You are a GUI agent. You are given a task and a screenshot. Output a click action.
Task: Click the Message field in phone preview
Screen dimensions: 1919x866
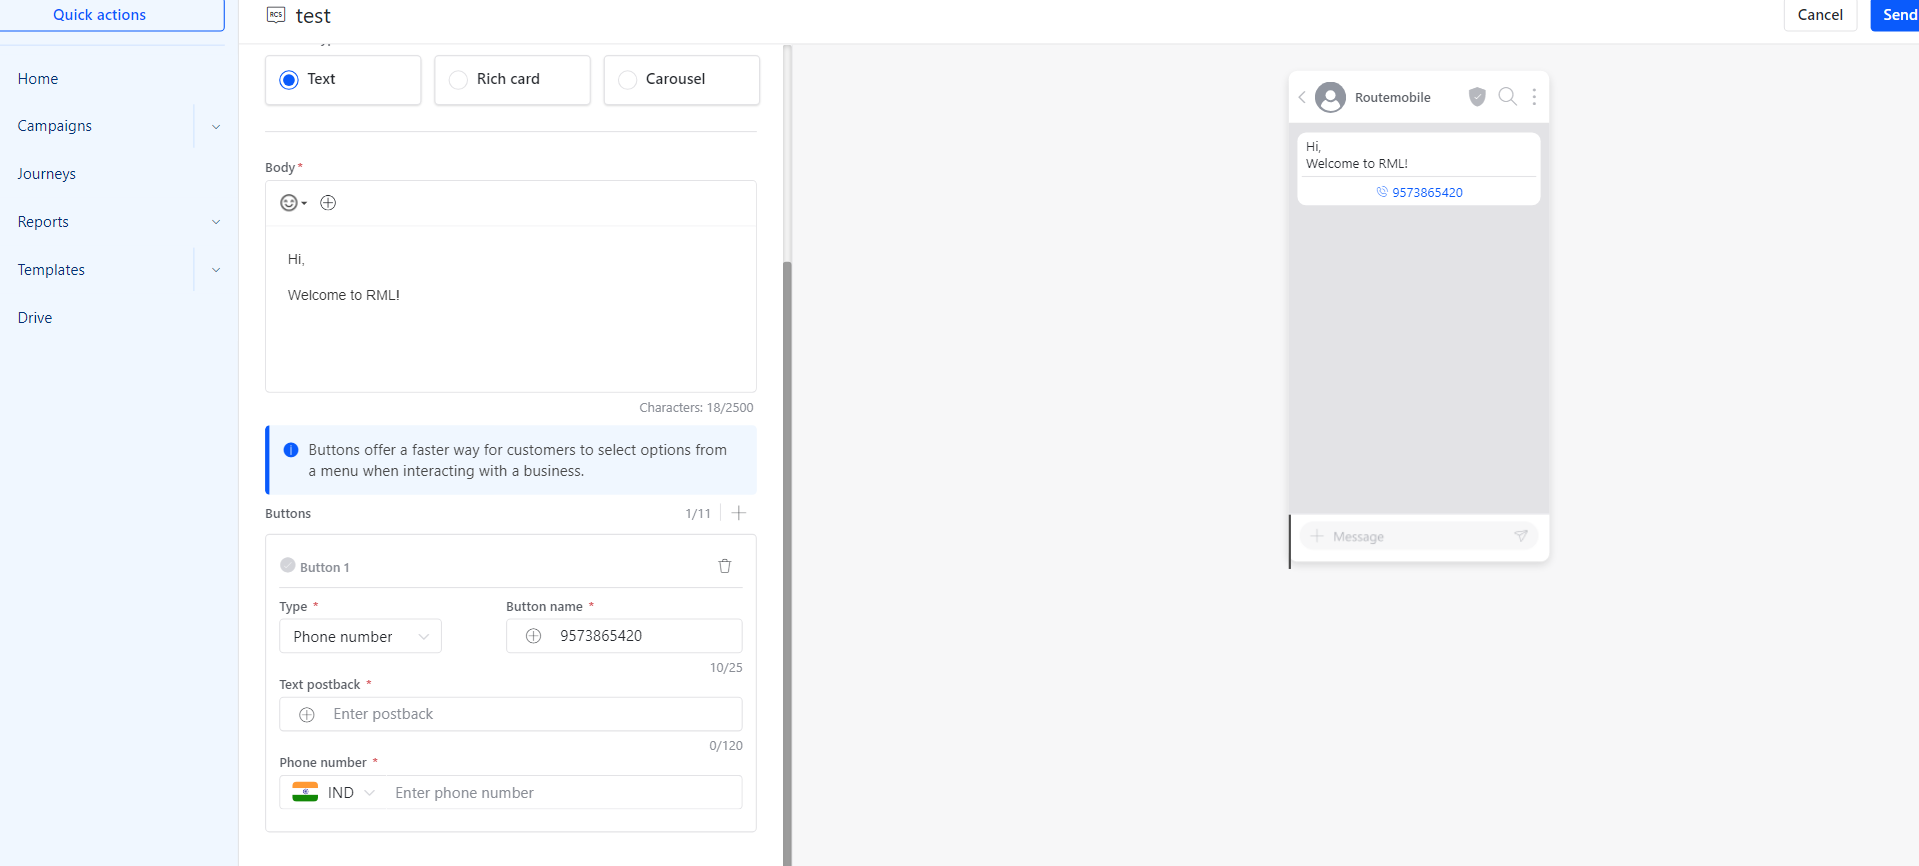pos(1418,536)
